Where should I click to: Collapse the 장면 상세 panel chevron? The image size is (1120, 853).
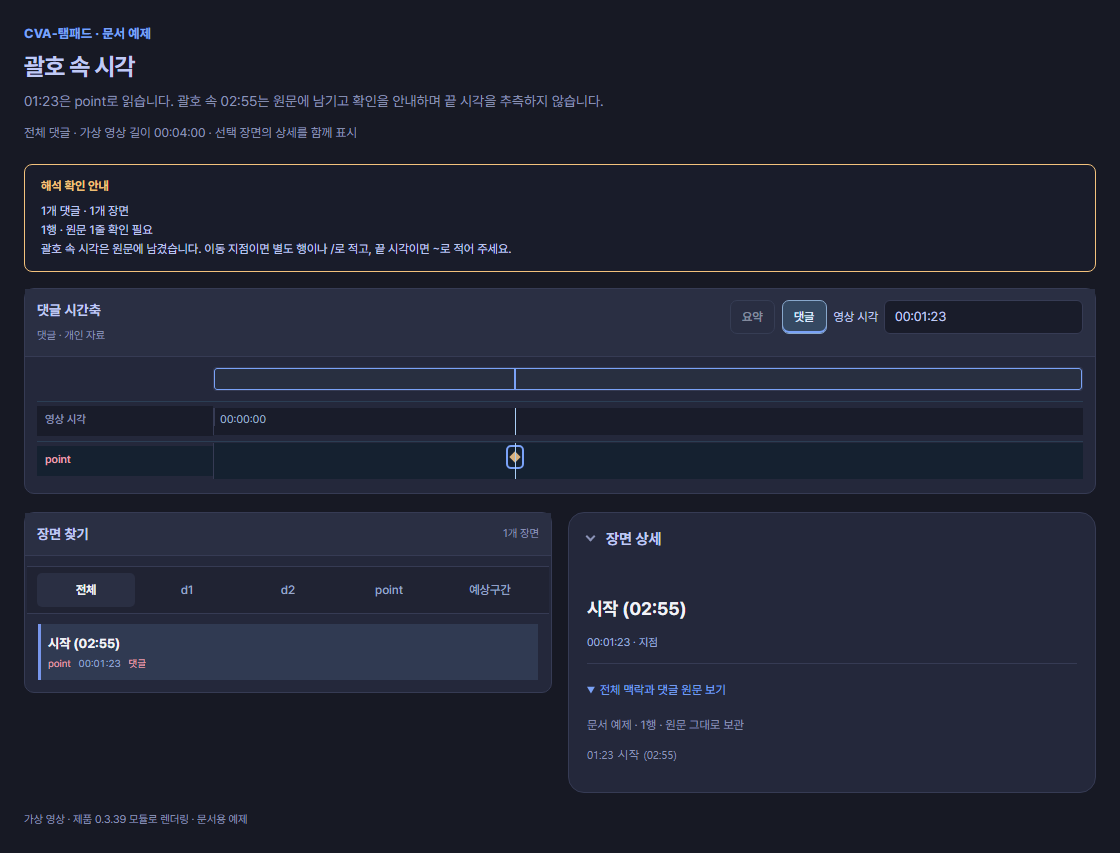tap(591, 539)
